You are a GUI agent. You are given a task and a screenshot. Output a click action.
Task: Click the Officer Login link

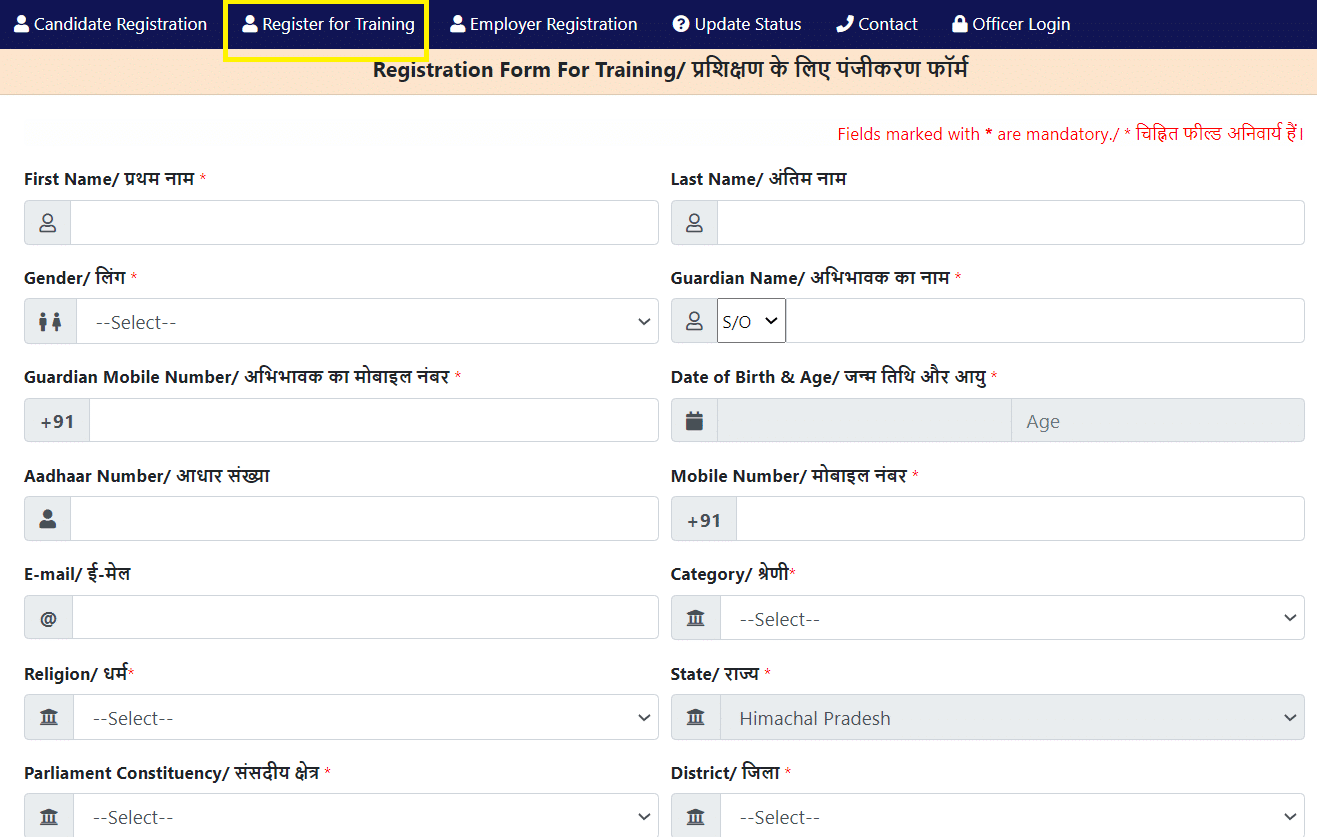[1010, 24]
